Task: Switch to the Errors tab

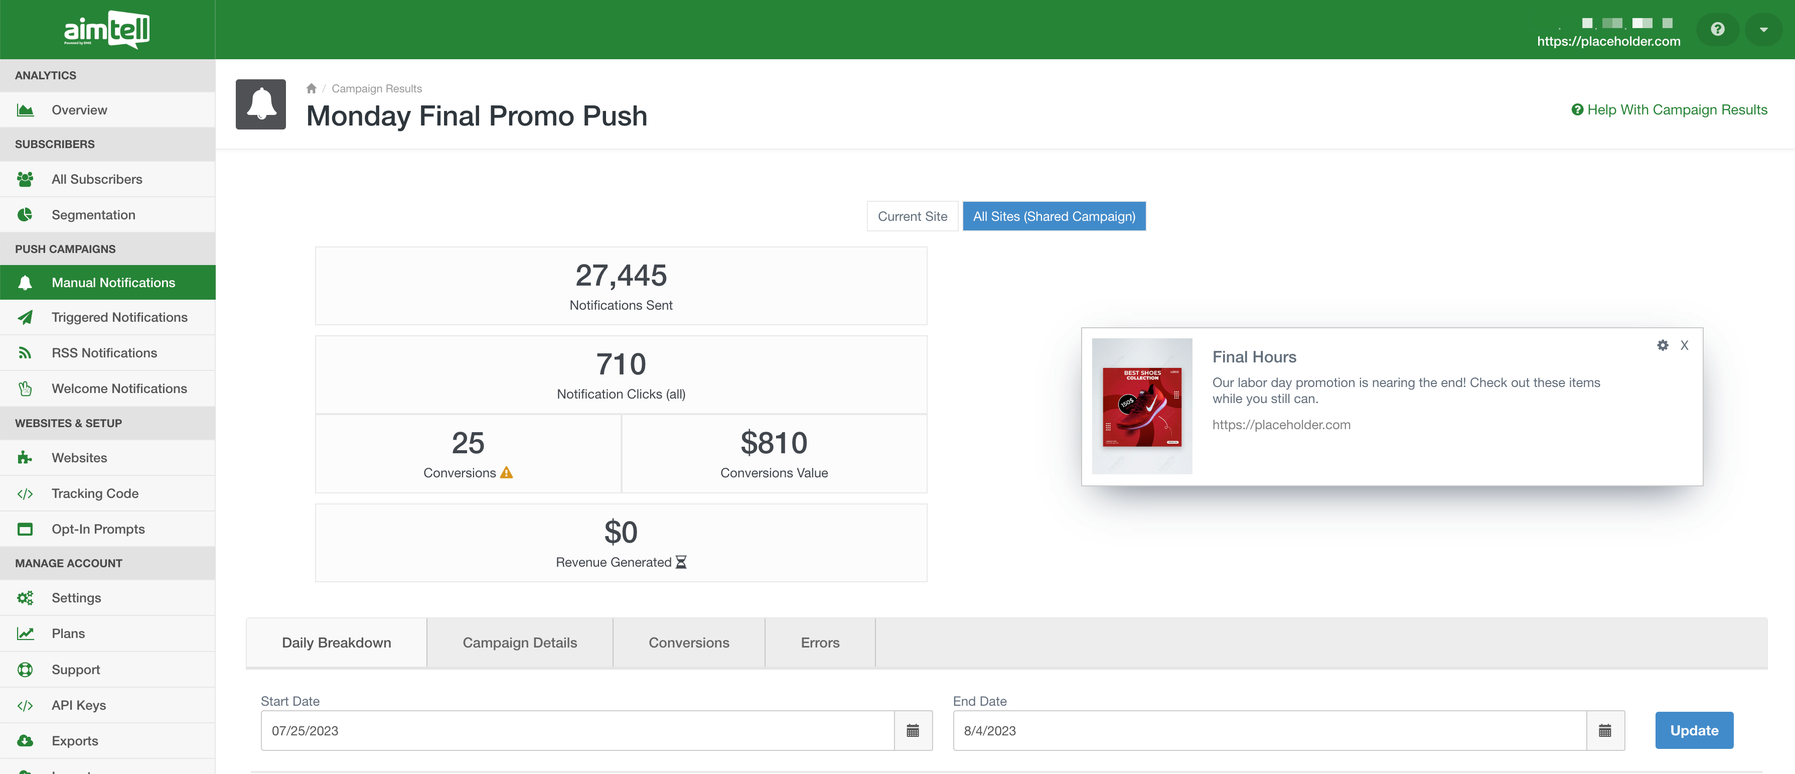Action: pos(819,643)
